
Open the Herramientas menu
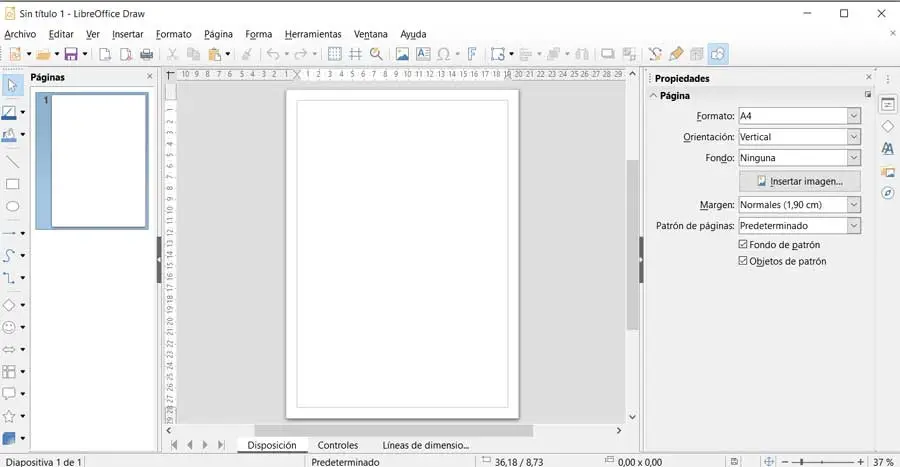[312, 34]
